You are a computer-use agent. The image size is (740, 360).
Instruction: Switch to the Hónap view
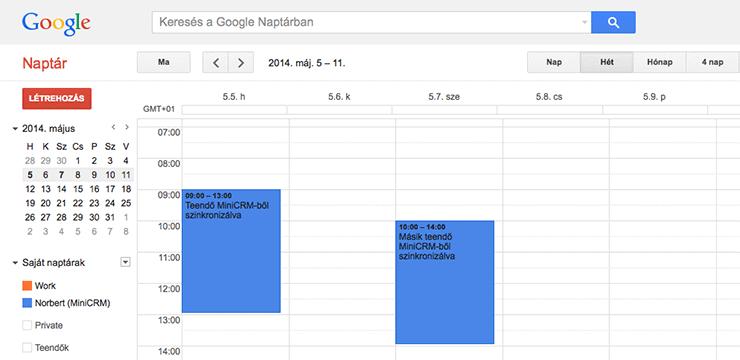point(659,62)
